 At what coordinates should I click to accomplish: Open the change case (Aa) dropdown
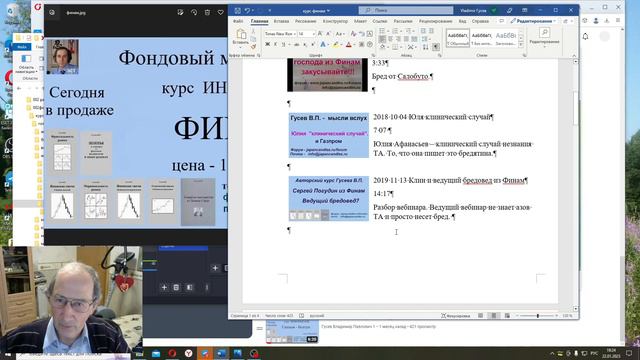(340, 33)
